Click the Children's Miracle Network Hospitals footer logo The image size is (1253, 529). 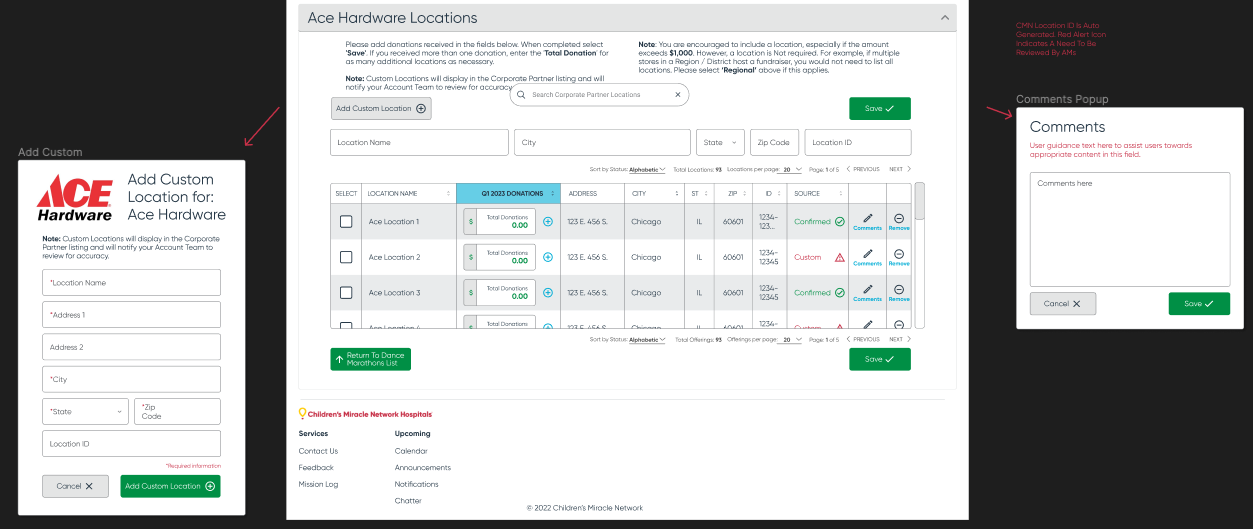365,413
